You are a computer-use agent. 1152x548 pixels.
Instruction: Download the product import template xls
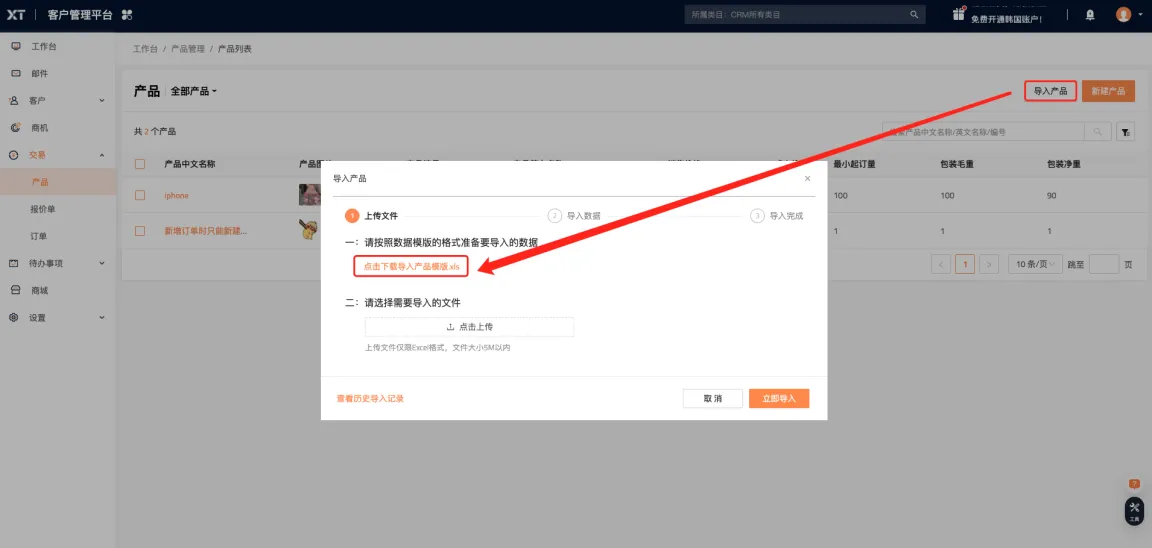click(x=411, y=267)
